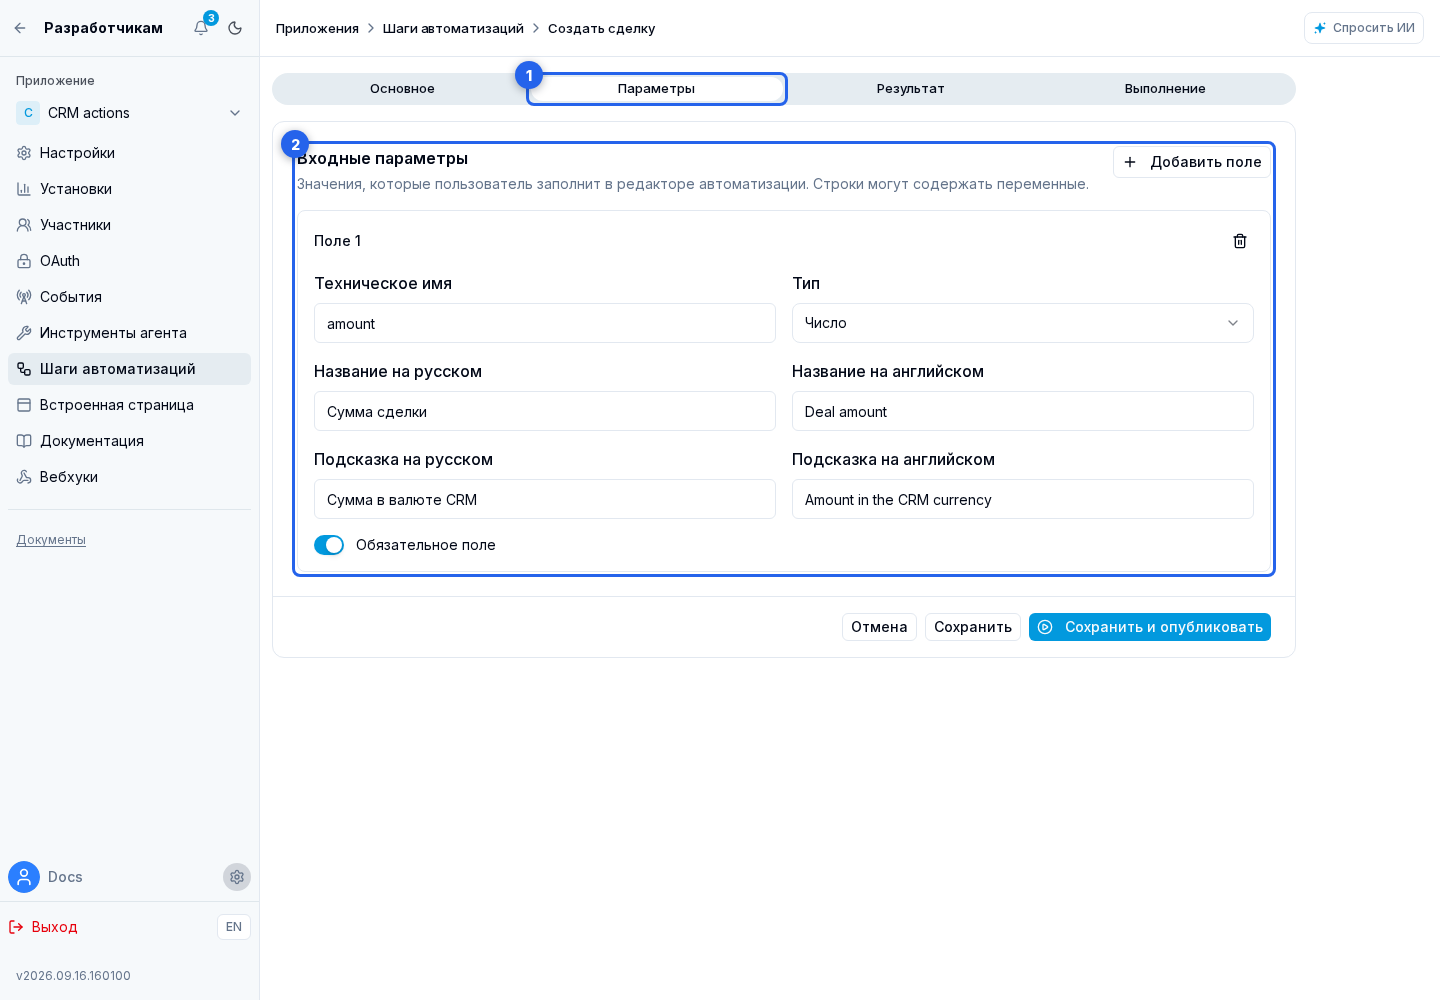This screenshot has height=1000, width=1440.
Task: Open the notifications bell
Action: pyautogui.click(x=201, y=28)
